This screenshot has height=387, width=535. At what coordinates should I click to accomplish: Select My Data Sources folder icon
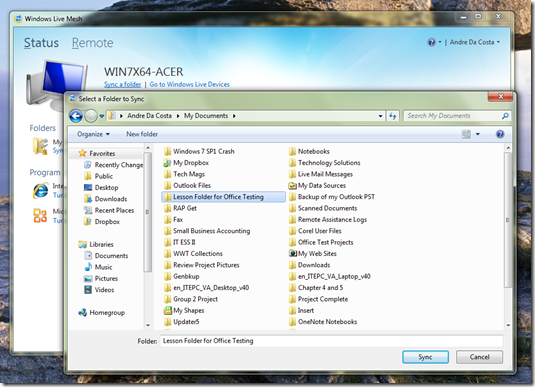click(x=292, y=186)
